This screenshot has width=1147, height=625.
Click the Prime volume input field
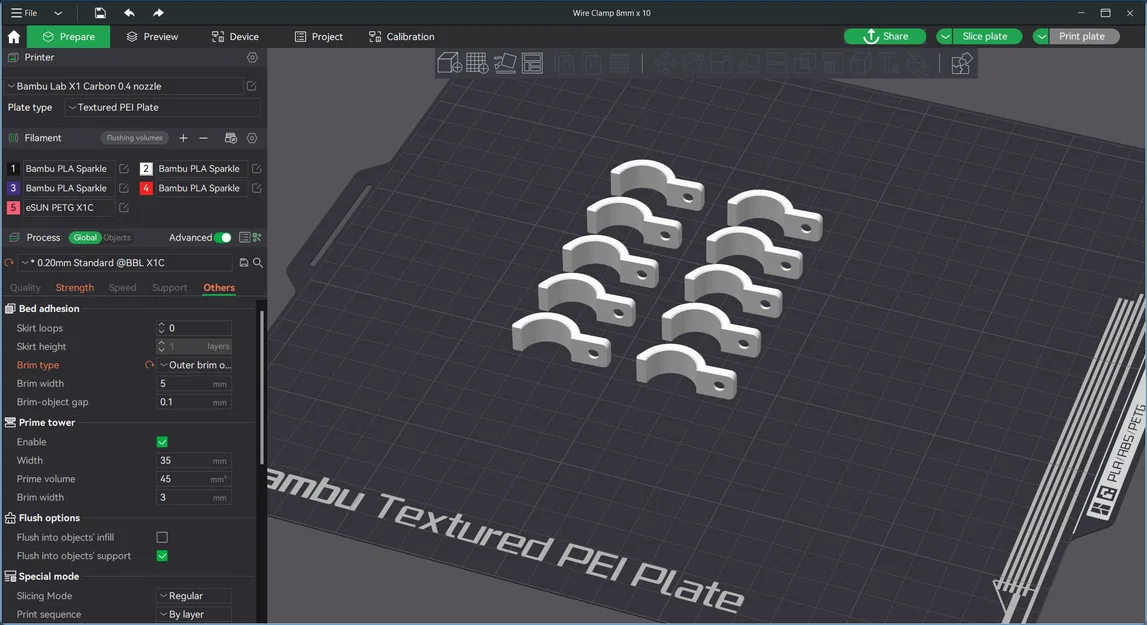[194, 479]
